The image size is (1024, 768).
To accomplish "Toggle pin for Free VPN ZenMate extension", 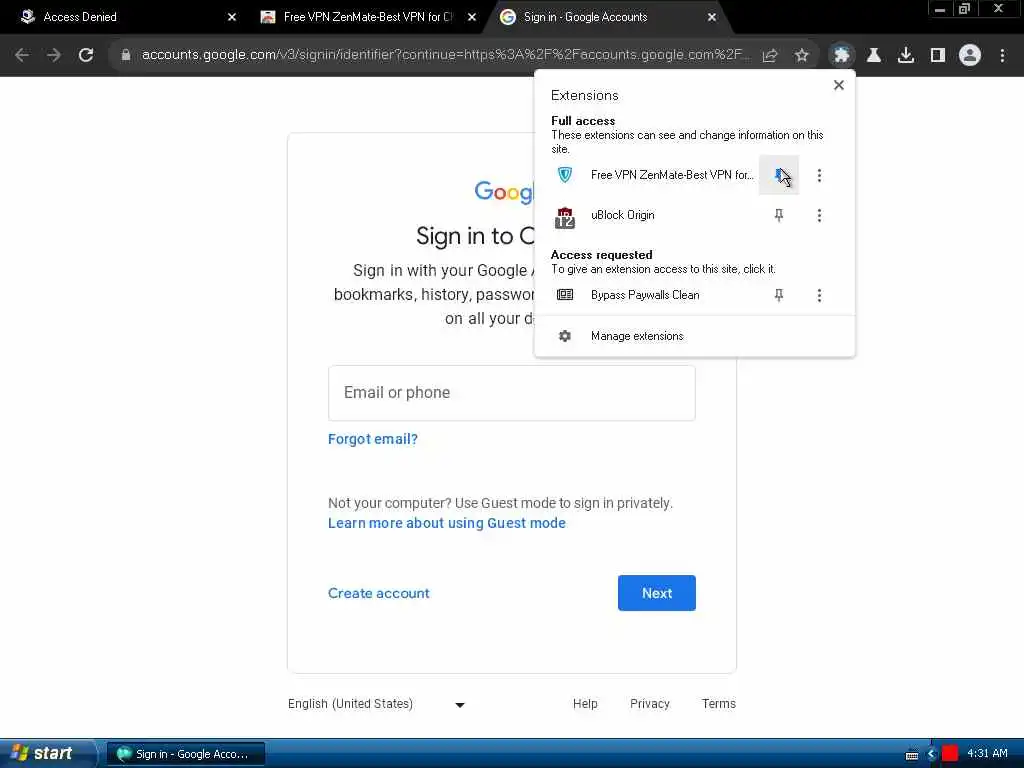I will [x=778, y=174].
